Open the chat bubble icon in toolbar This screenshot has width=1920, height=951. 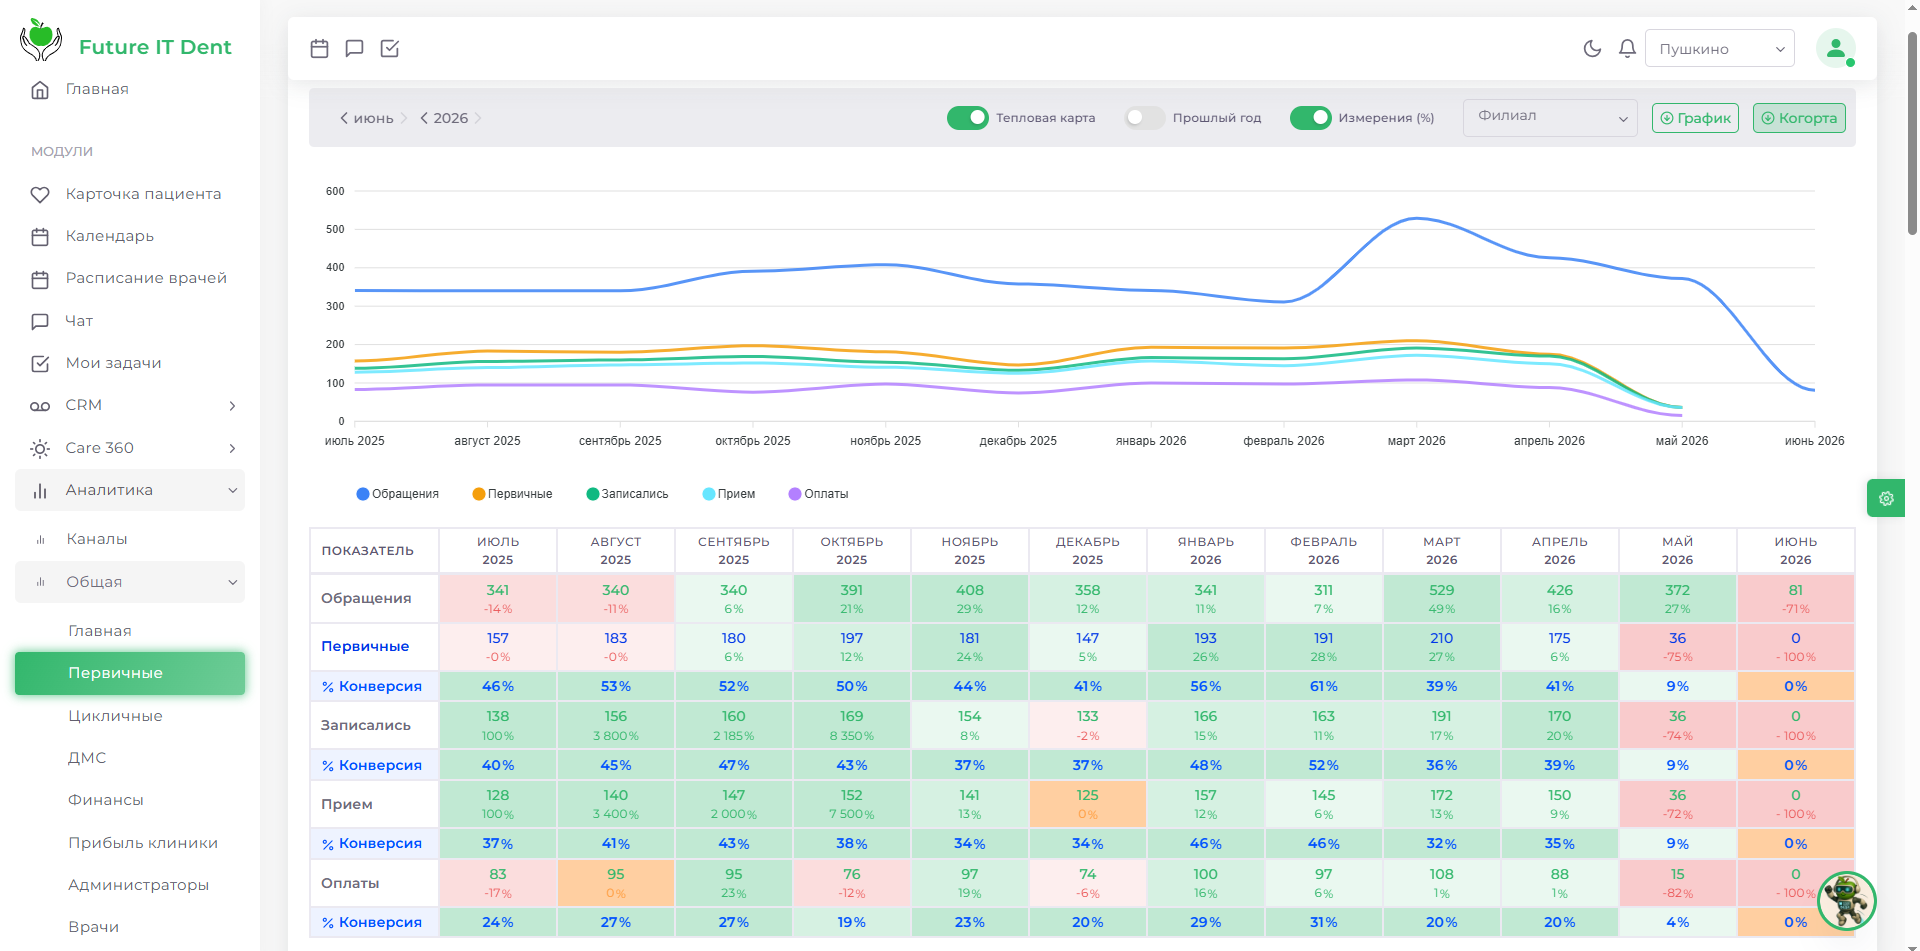click(354, 48)
